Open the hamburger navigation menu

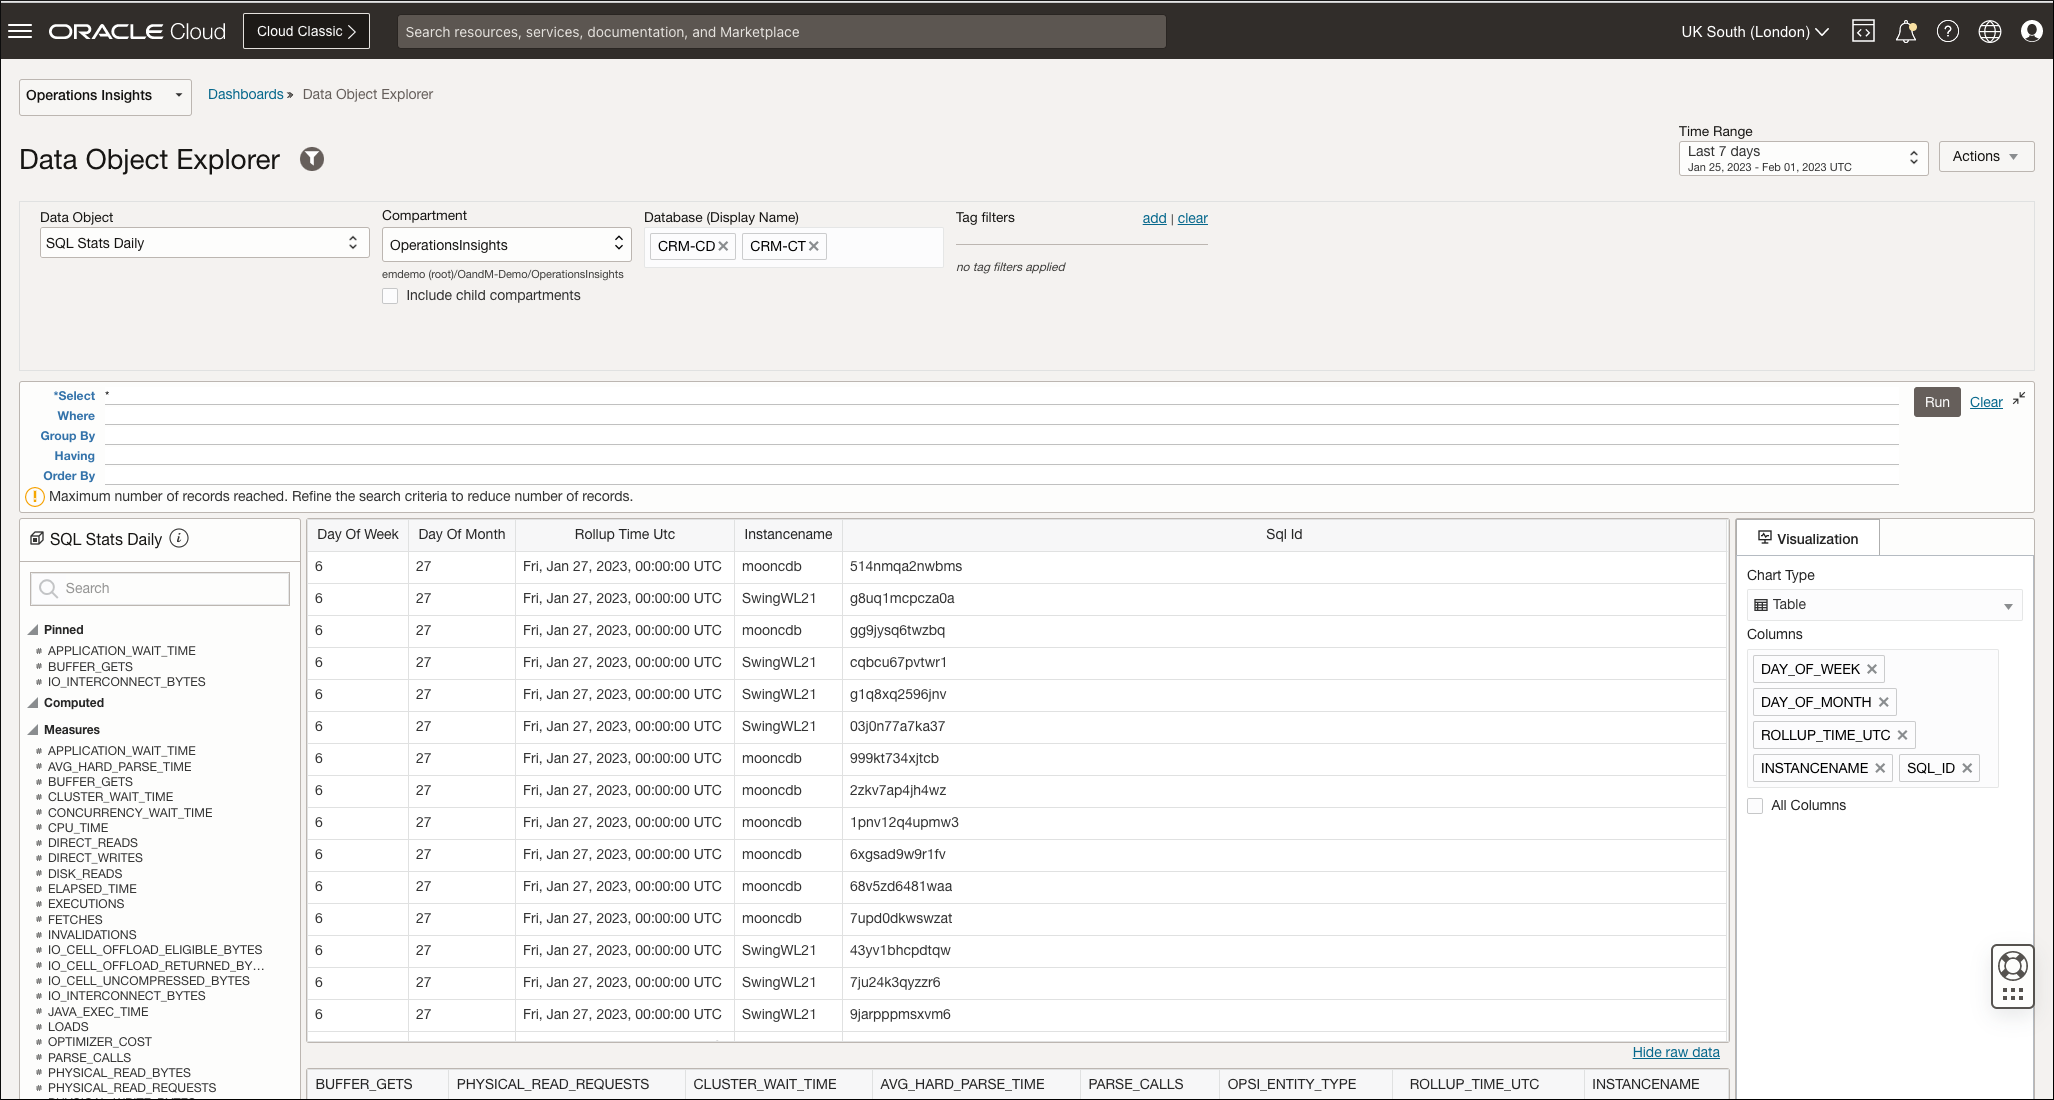point(20,31)
